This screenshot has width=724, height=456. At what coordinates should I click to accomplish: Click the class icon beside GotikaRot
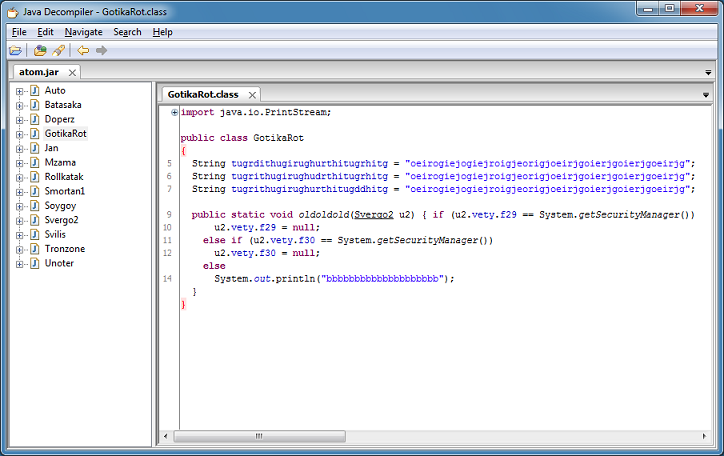pos(35,133)
